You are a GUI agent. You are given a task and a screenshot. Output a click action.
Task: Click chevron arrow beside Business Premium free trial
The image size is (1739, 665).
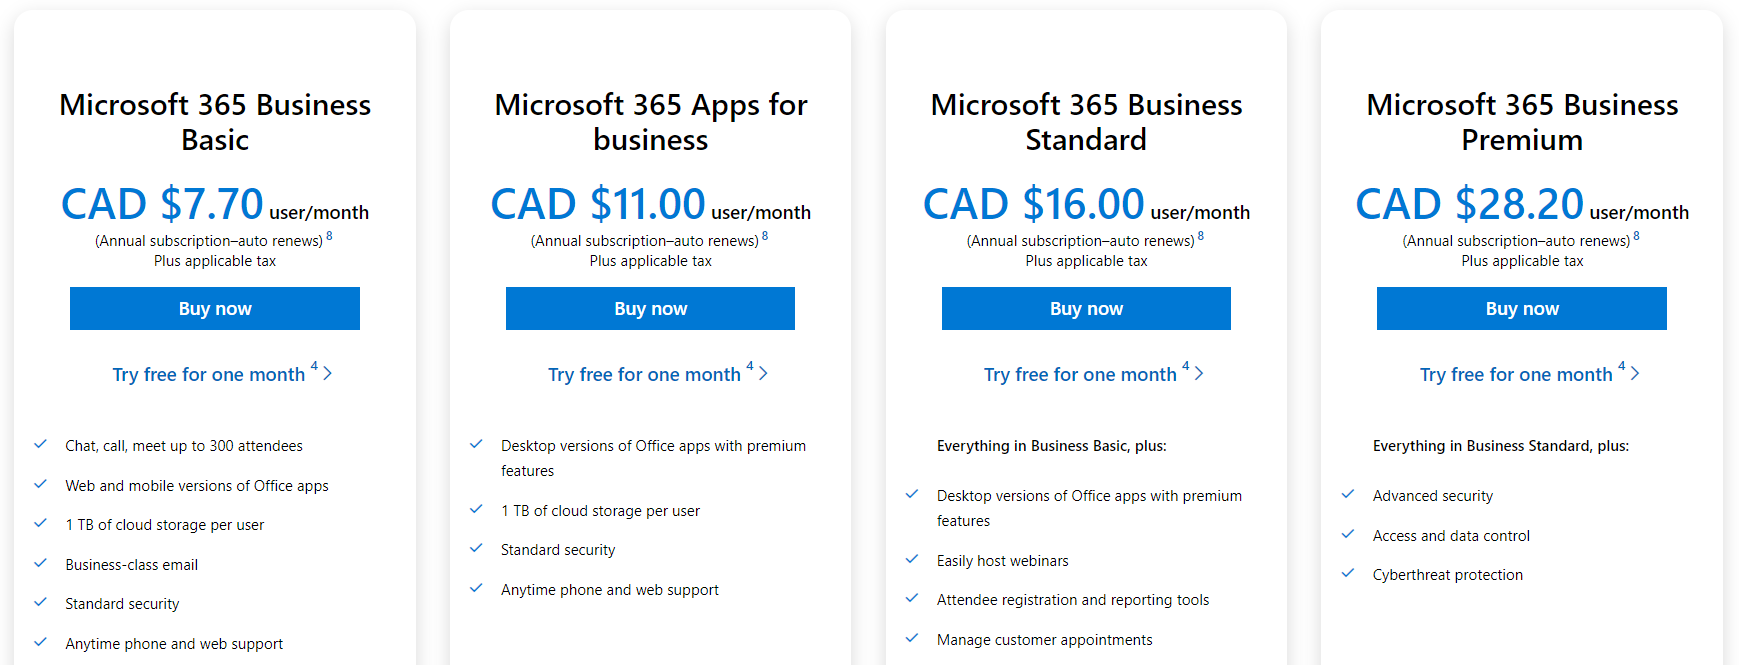pyautogui.click(x=1635, y=373)
